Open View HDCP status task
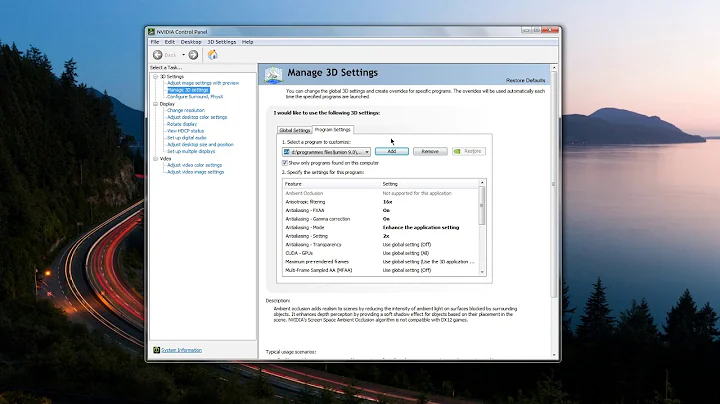720x404 pixels. 186,131
